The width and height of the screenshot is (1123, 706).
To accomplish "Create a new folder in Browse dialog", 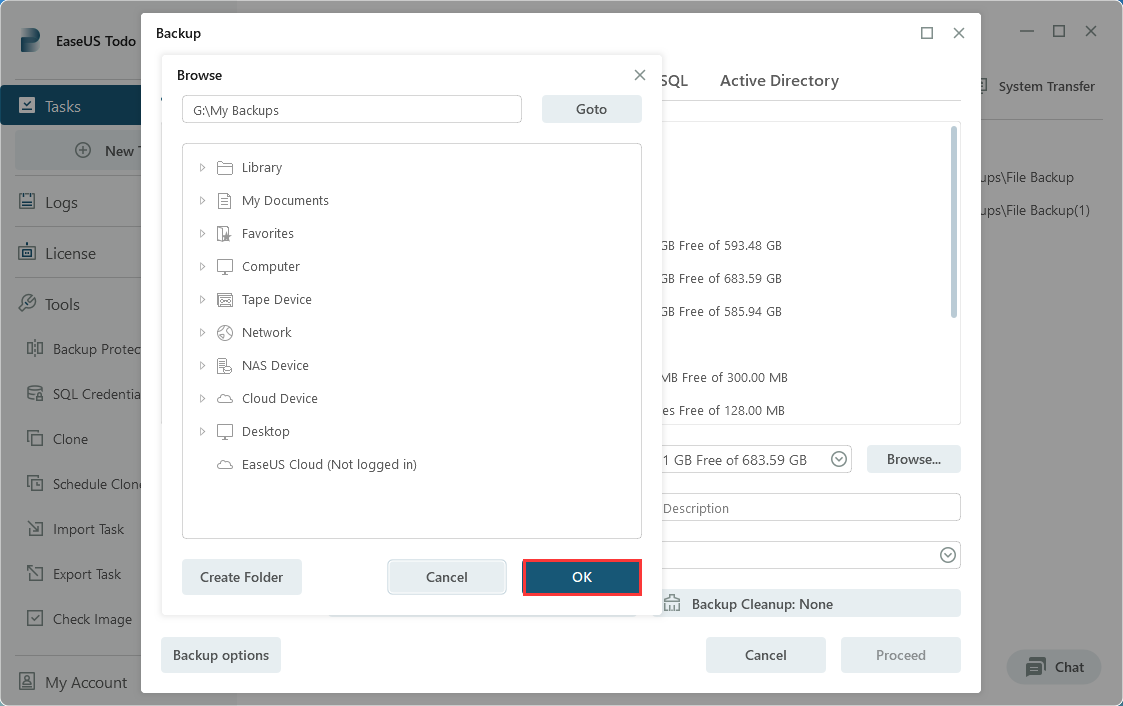I will click(x=241, y=577).
